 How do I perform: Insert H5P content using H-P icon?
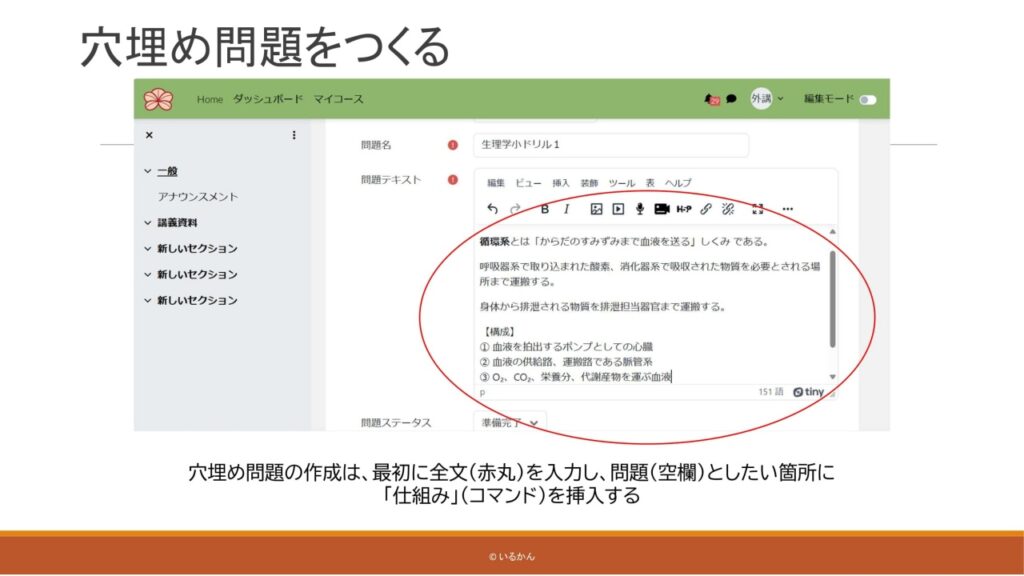(x=684, y=209)
